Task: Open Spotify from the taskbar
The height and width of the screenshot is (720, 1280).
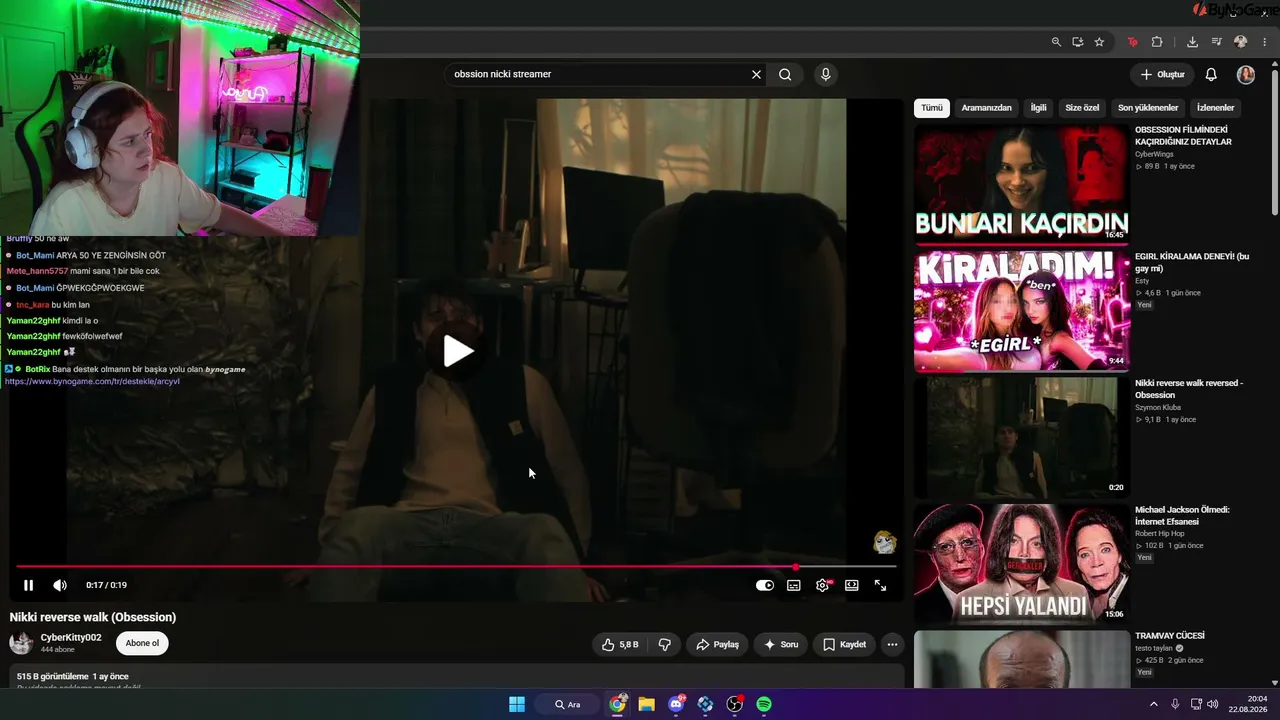Action: click(x=764, y=704)
